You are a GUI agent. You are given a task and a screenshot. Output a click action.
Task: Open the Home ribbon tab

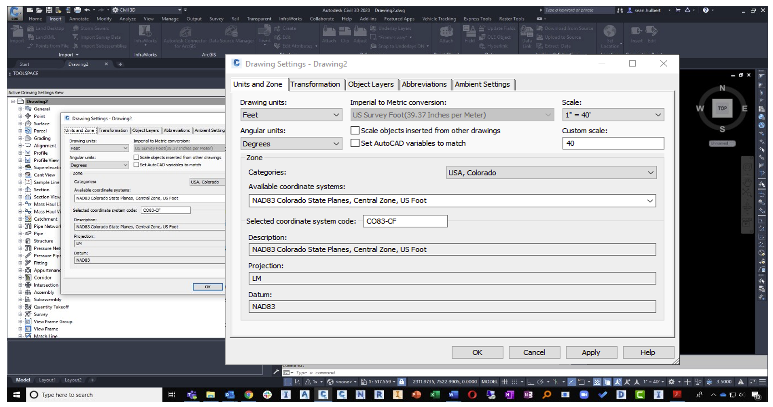click(35, 19)
